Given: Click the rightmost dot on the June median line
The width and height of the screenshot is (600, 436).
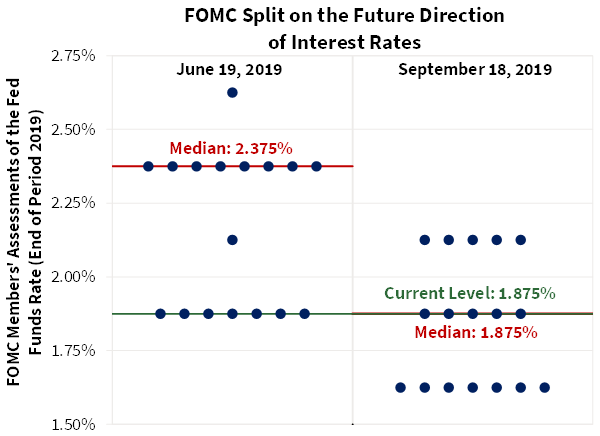Looking at the screenshot, I should pos(316,166).
